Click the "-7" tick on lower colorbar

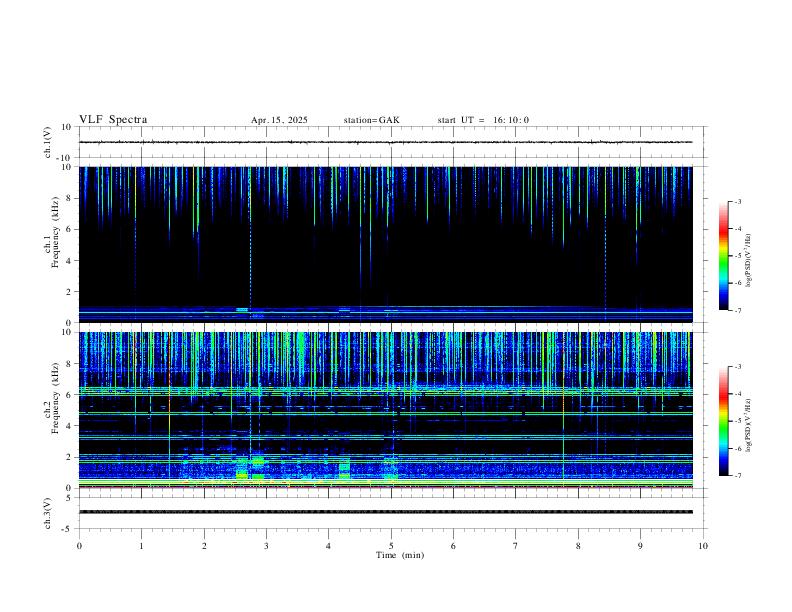click(x=737, y=476)
